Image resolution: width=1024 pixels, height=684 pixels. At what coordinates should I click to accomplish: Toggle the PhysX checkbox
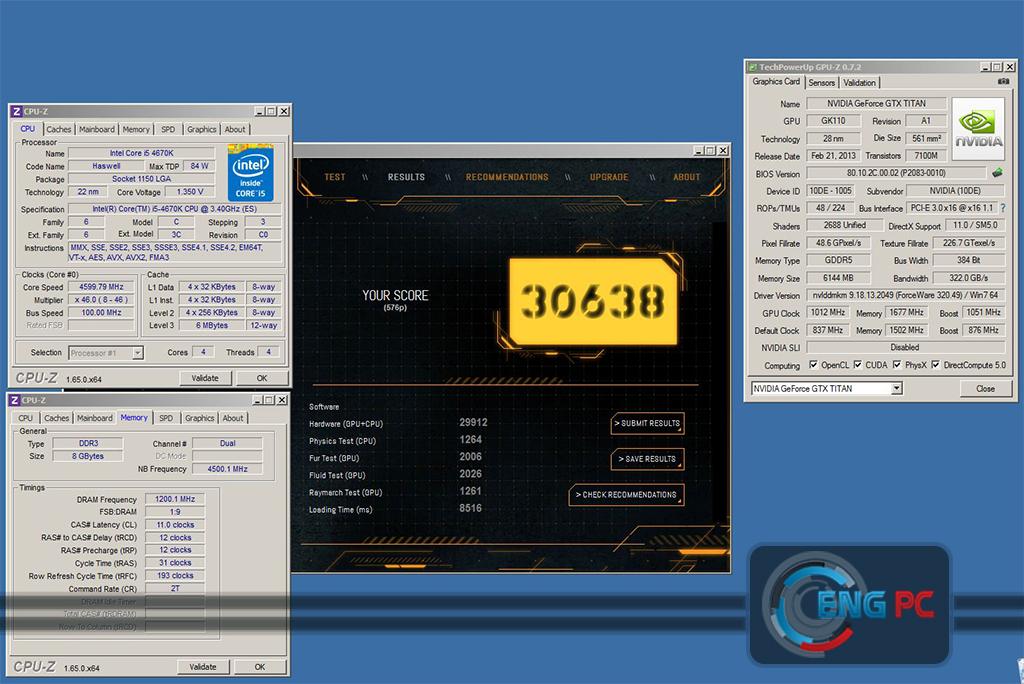click(x=897, y=365)
